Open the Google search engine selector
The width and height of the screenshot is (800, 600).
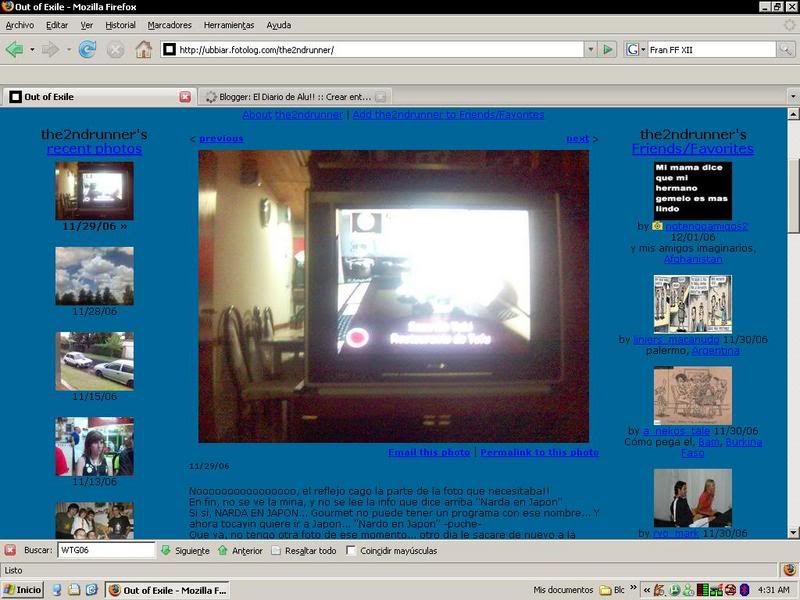(x=636, y=49)
